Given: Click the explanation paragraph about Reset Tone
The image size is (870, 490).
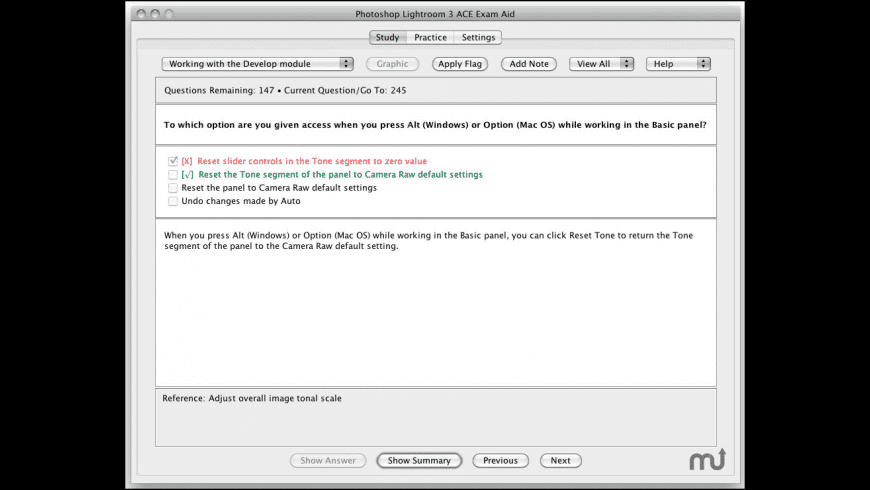Looking at the screenshot, I should pyautogui.click(x=428, y=240).
